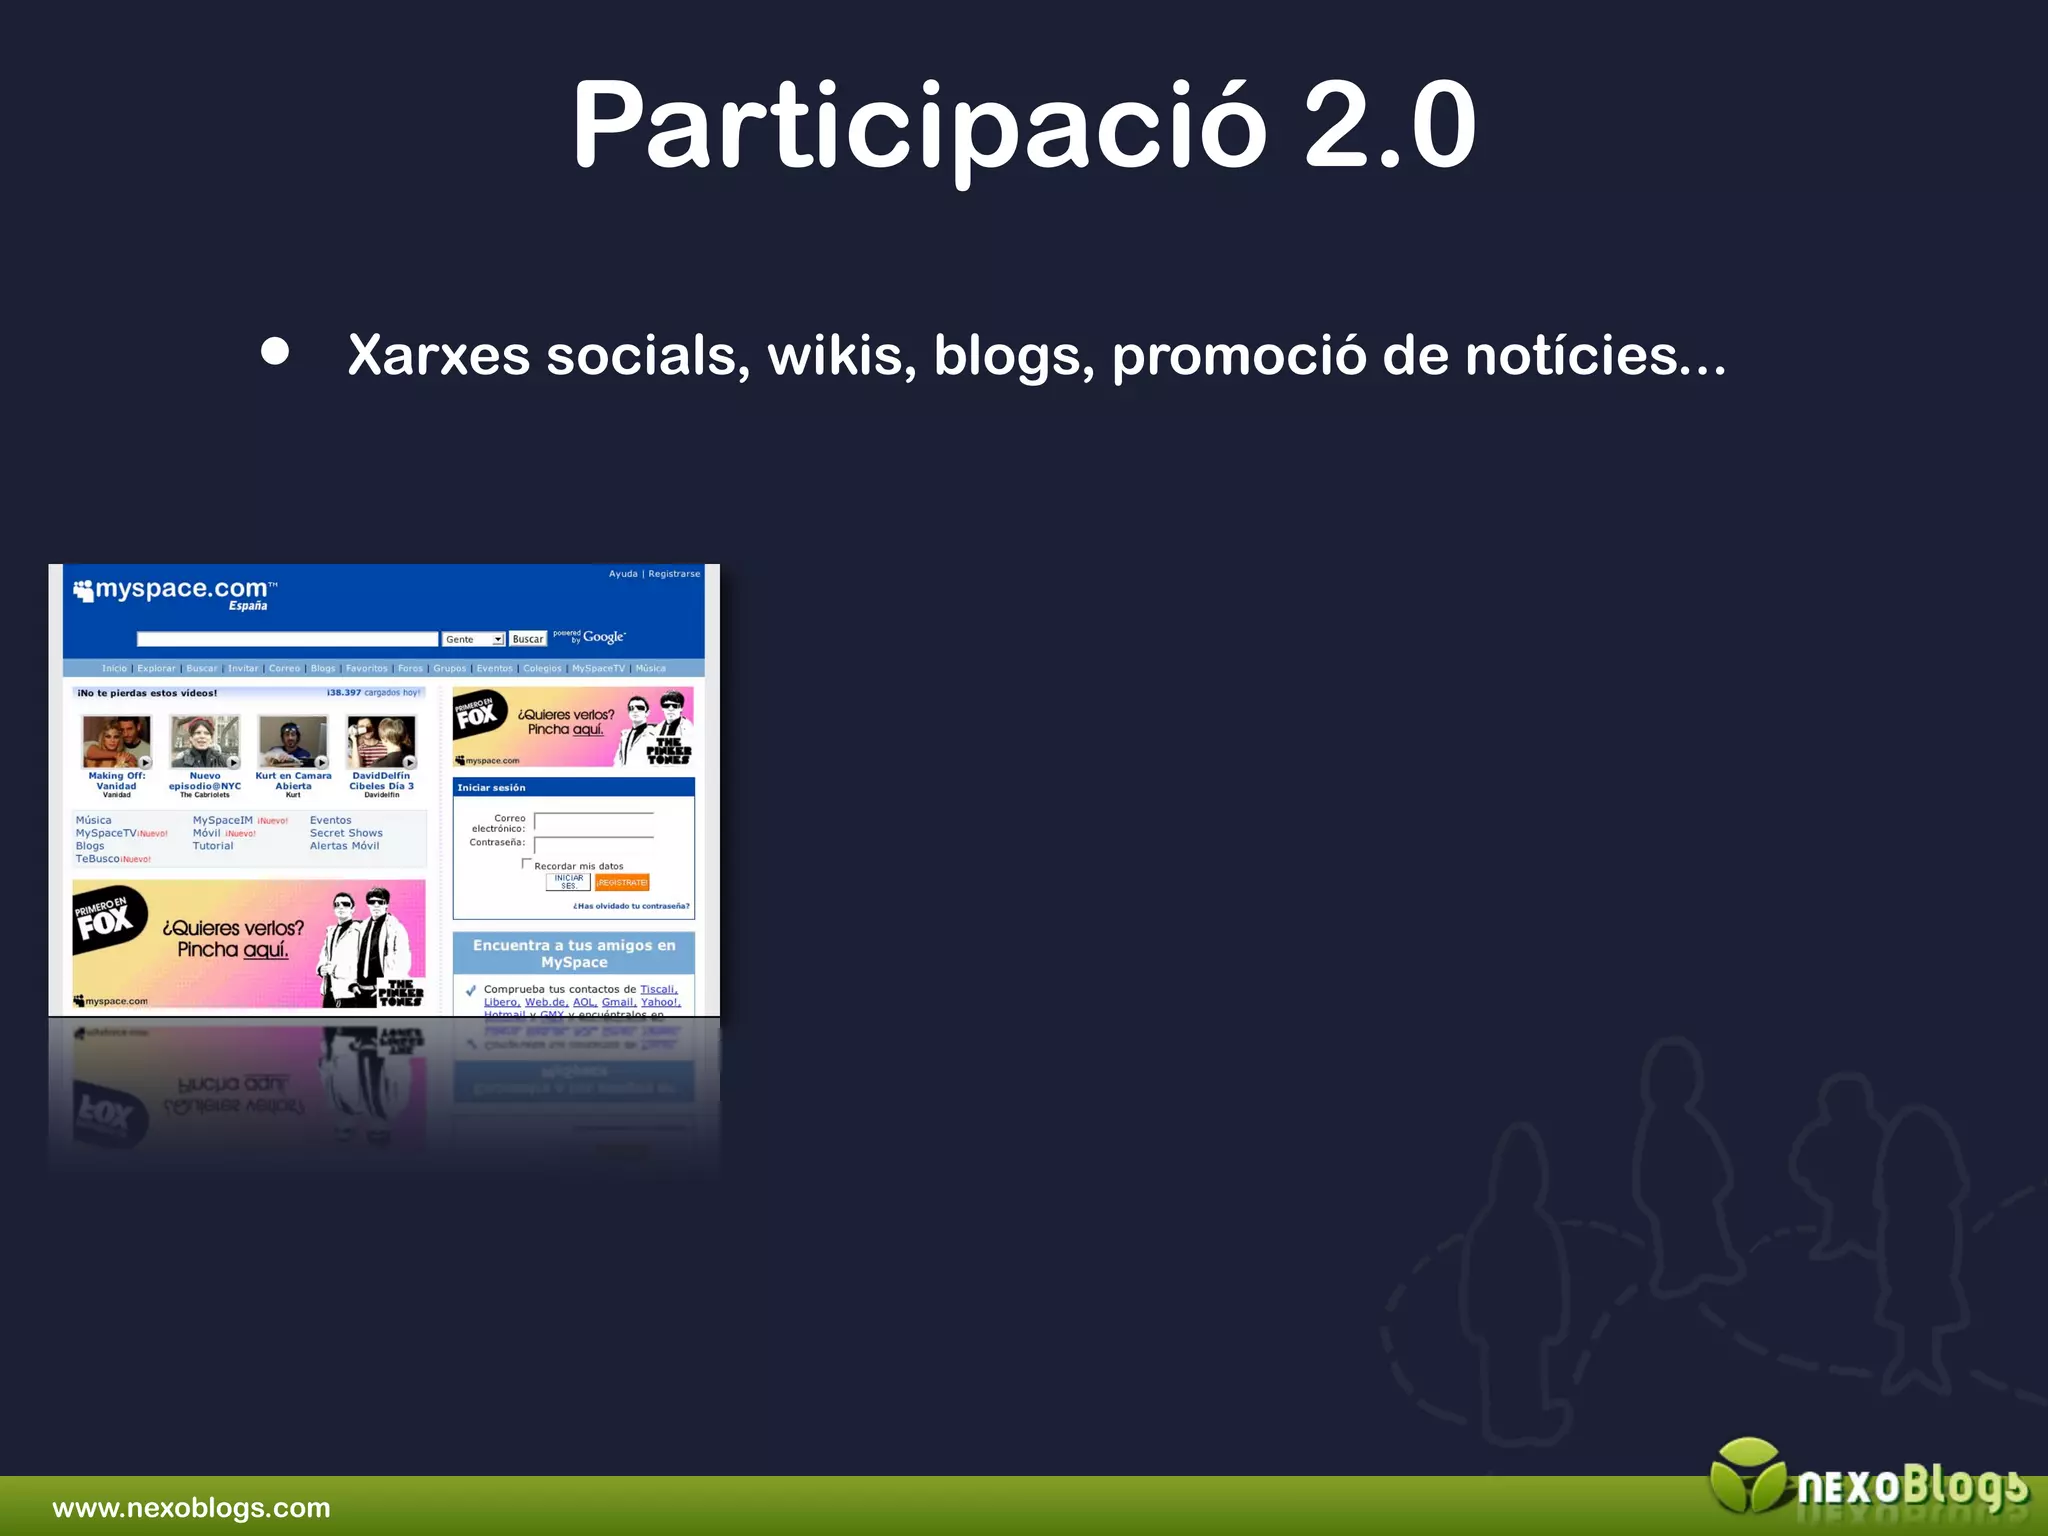Open the Gente search category dropdown

click(473, 639)
